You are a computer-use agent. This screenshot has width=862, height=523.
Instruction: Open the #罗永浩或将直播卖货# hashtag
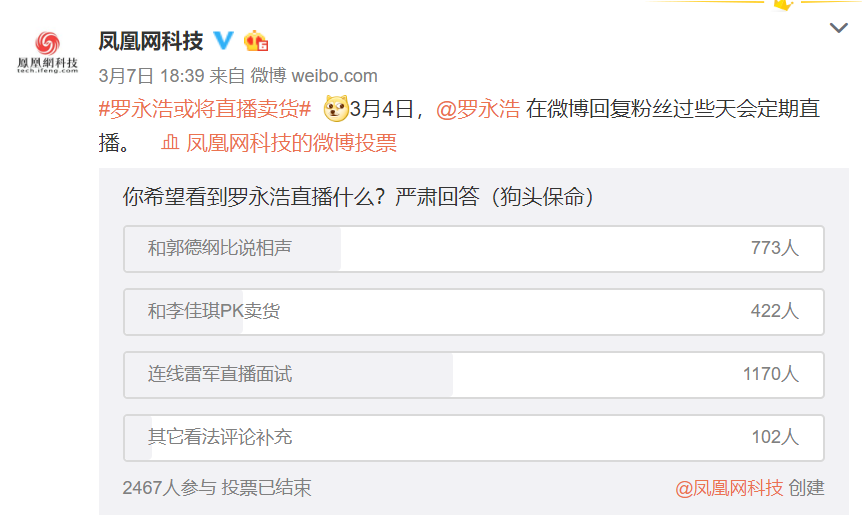(x=205, y=109)
